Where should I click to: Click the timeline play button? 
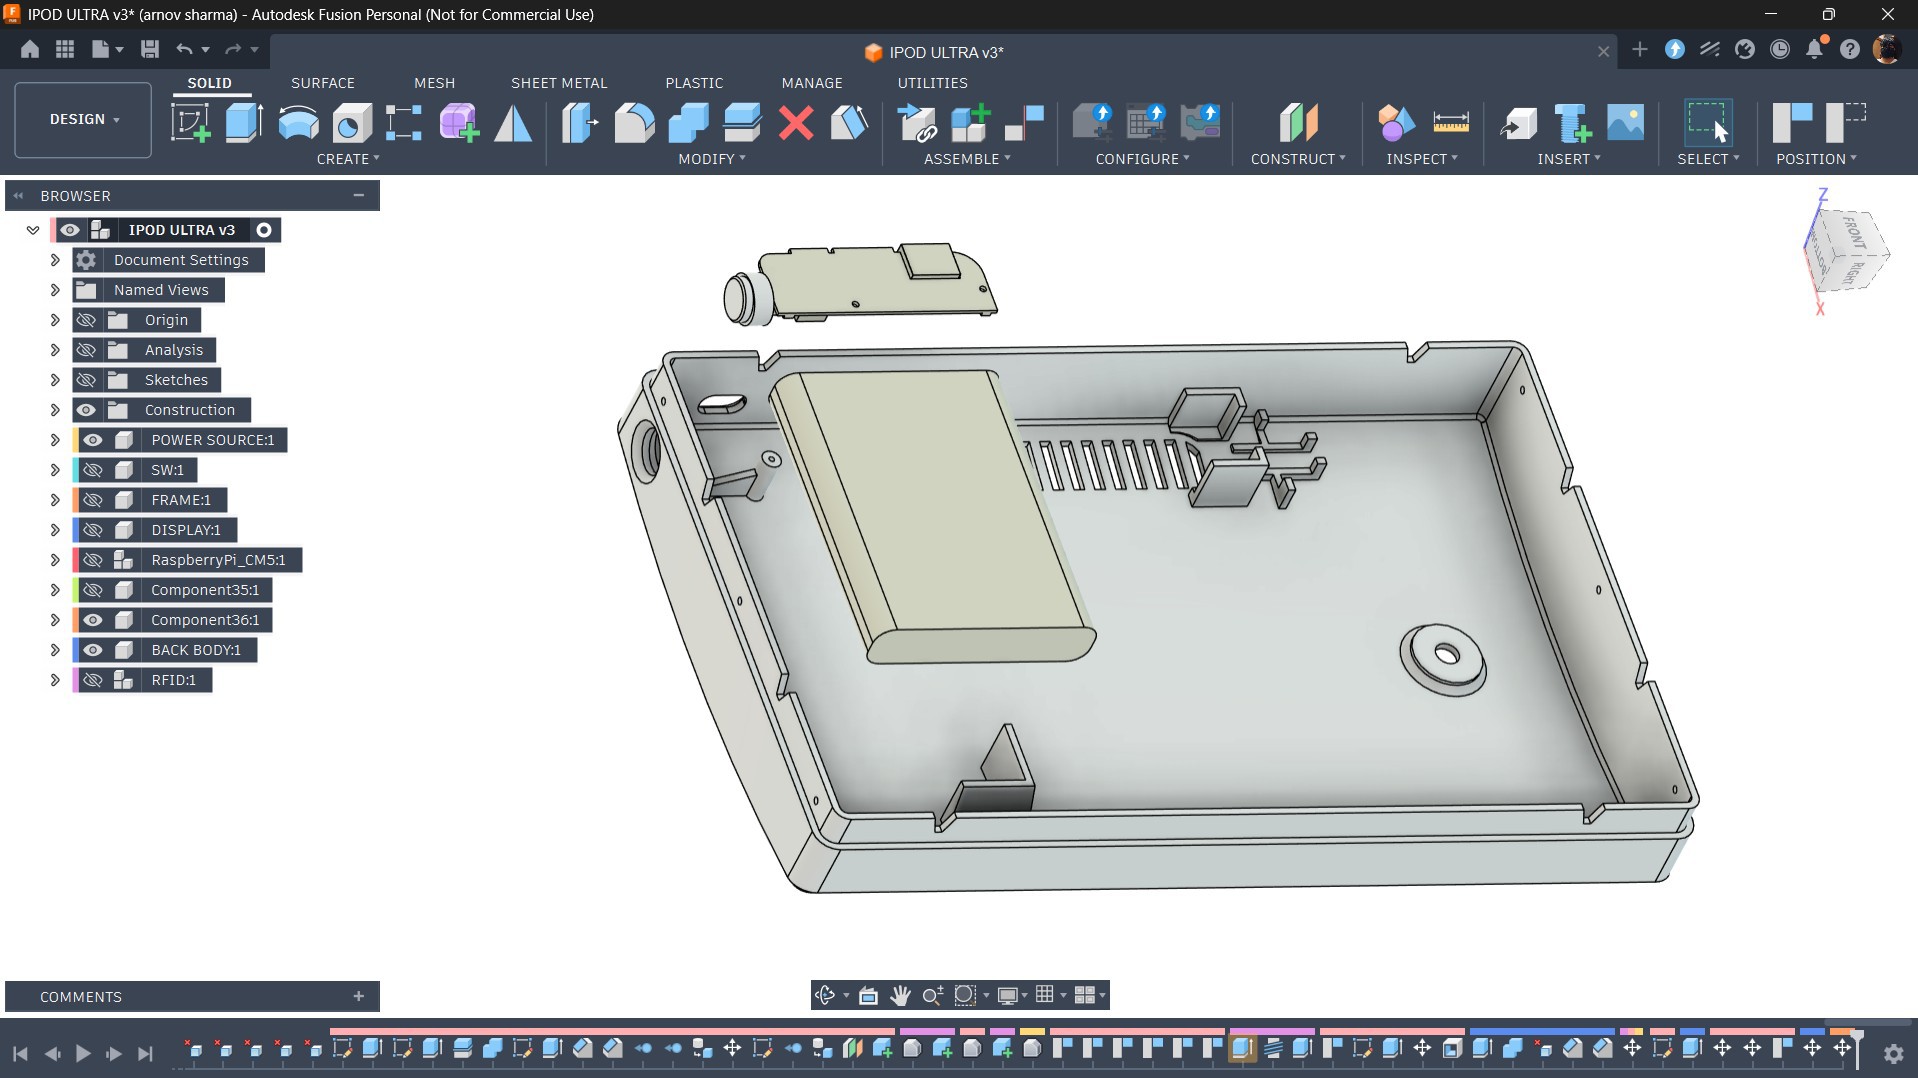83,1053
